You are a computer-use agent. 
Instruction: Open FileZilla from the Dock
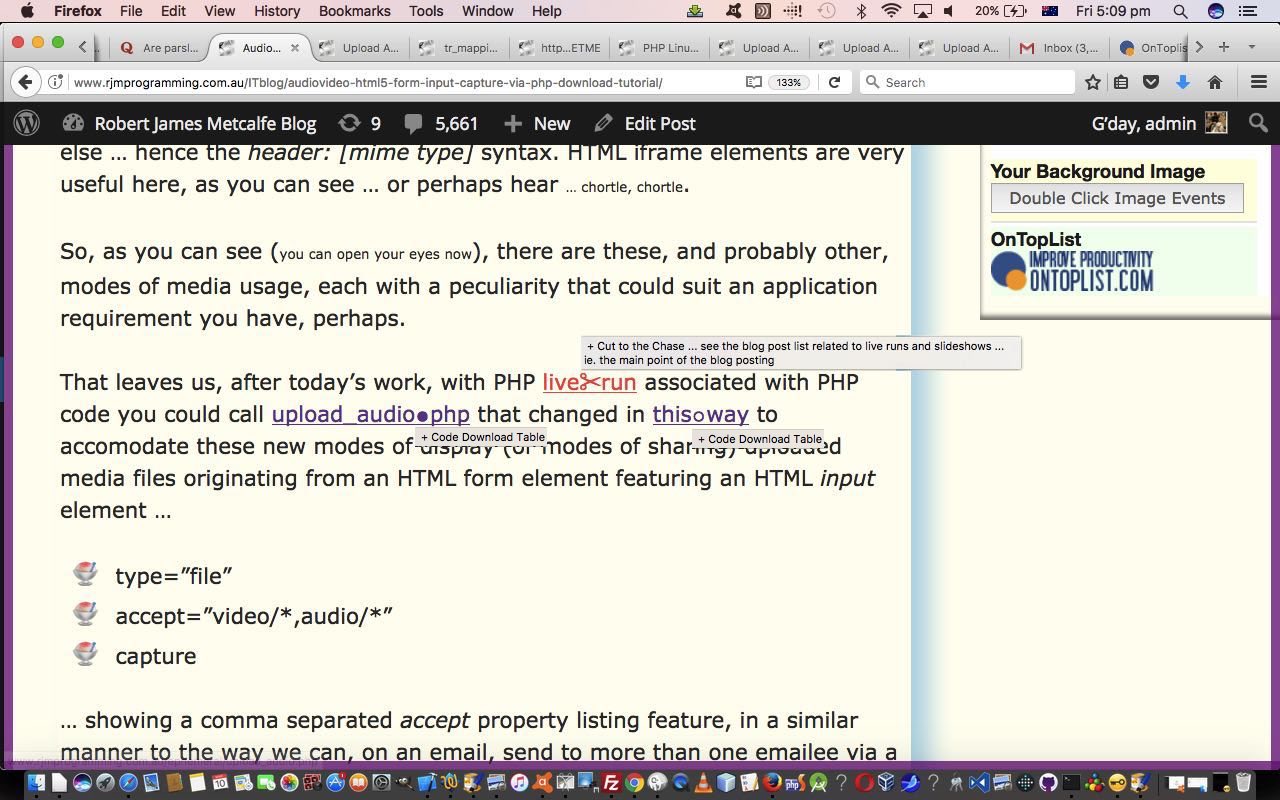pyautogui.click(x=610, y=783)
